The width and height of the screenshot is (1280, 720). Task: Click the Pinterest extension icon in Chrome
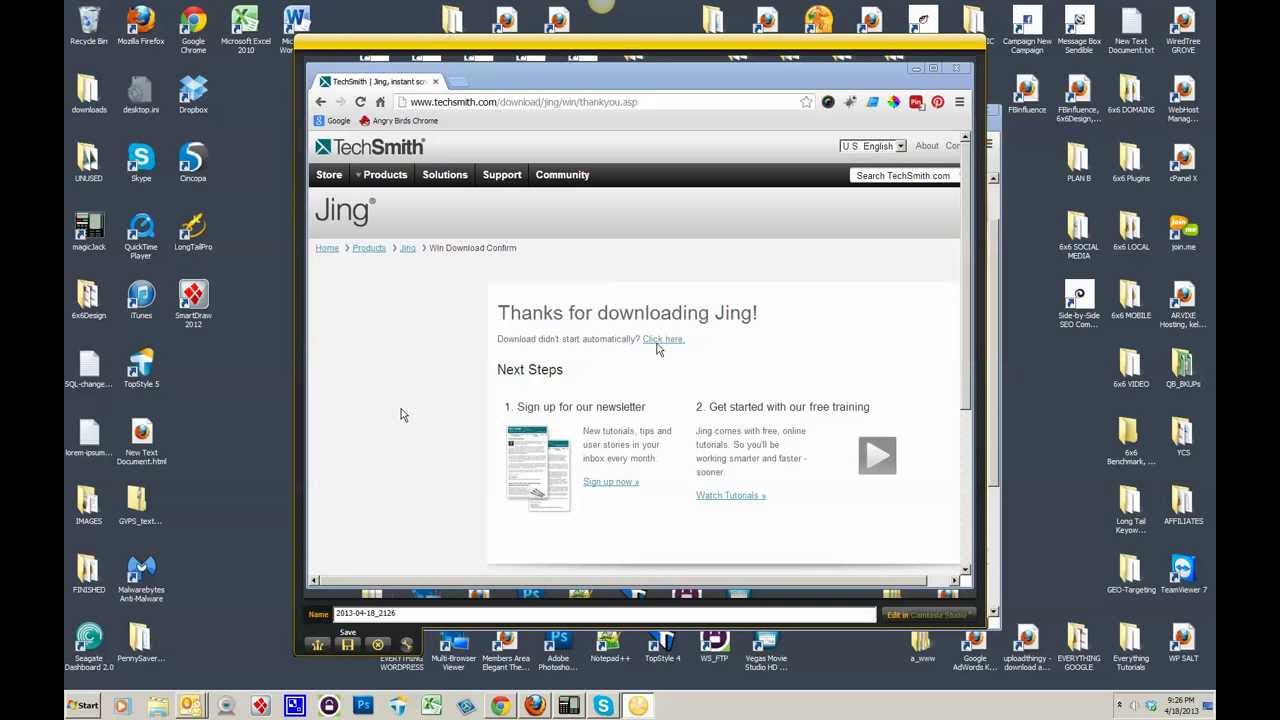937,102
